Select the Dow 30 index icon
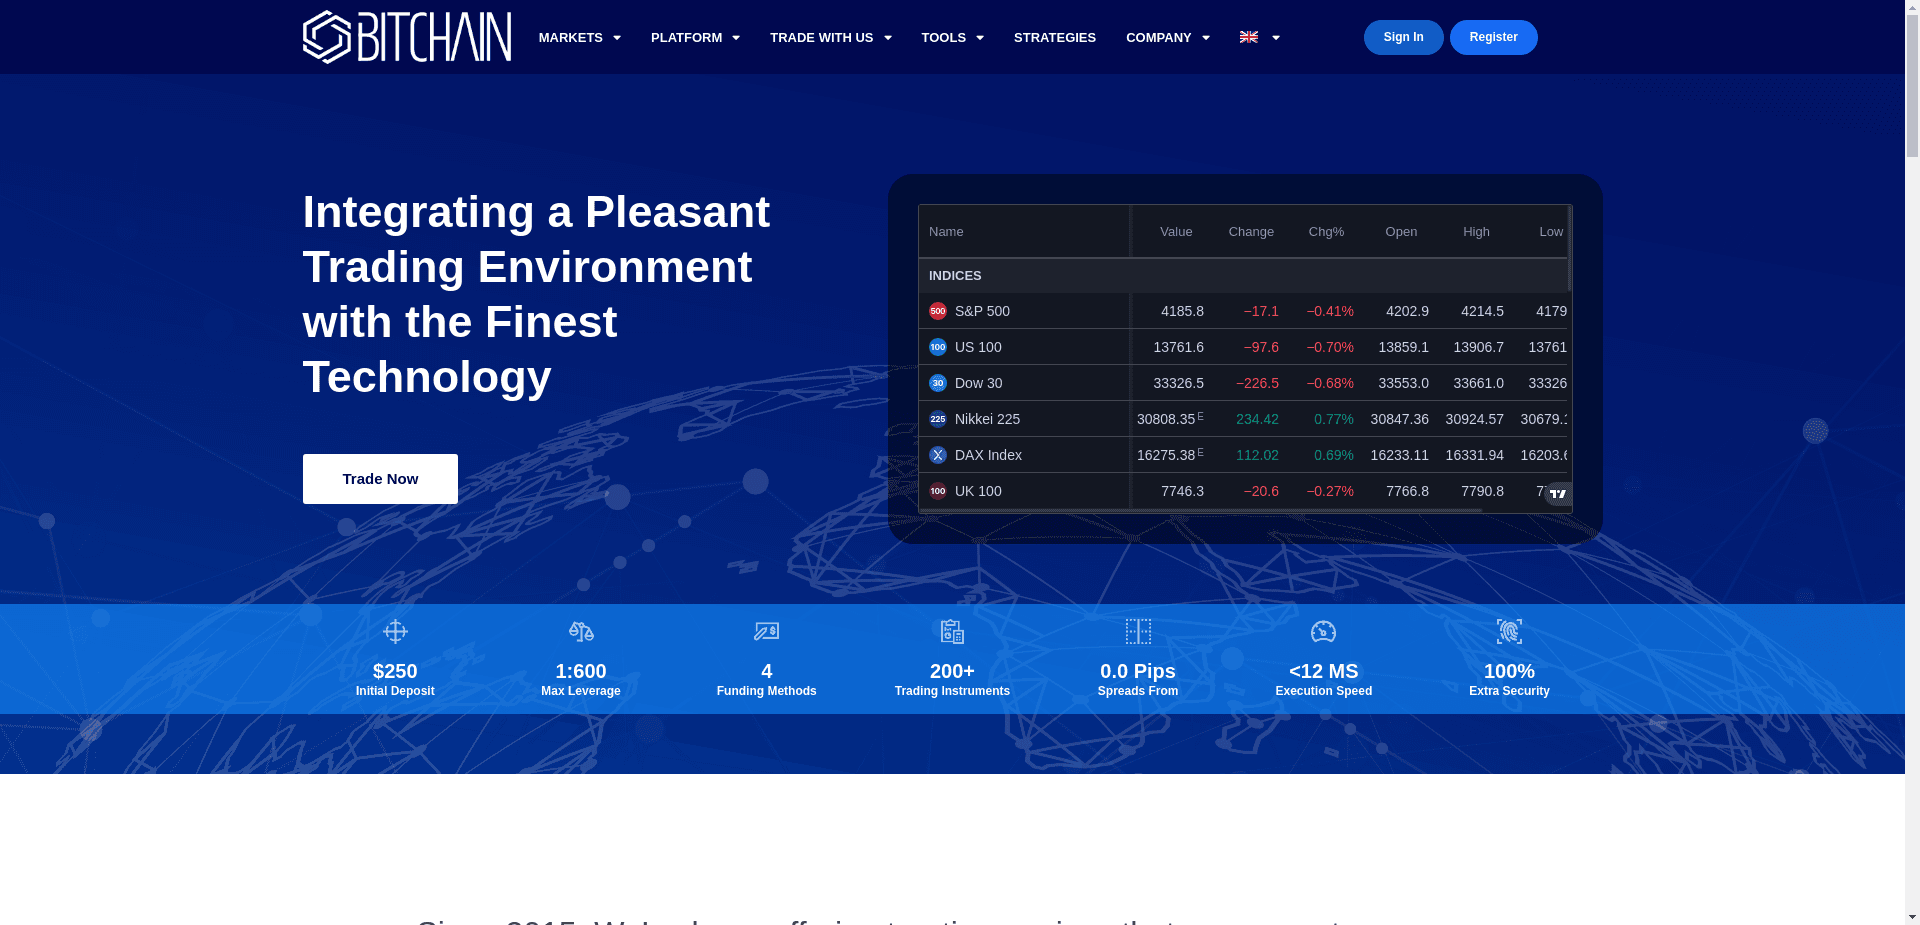Screen dimensions: 1920x925 click(x=937, y=383)
